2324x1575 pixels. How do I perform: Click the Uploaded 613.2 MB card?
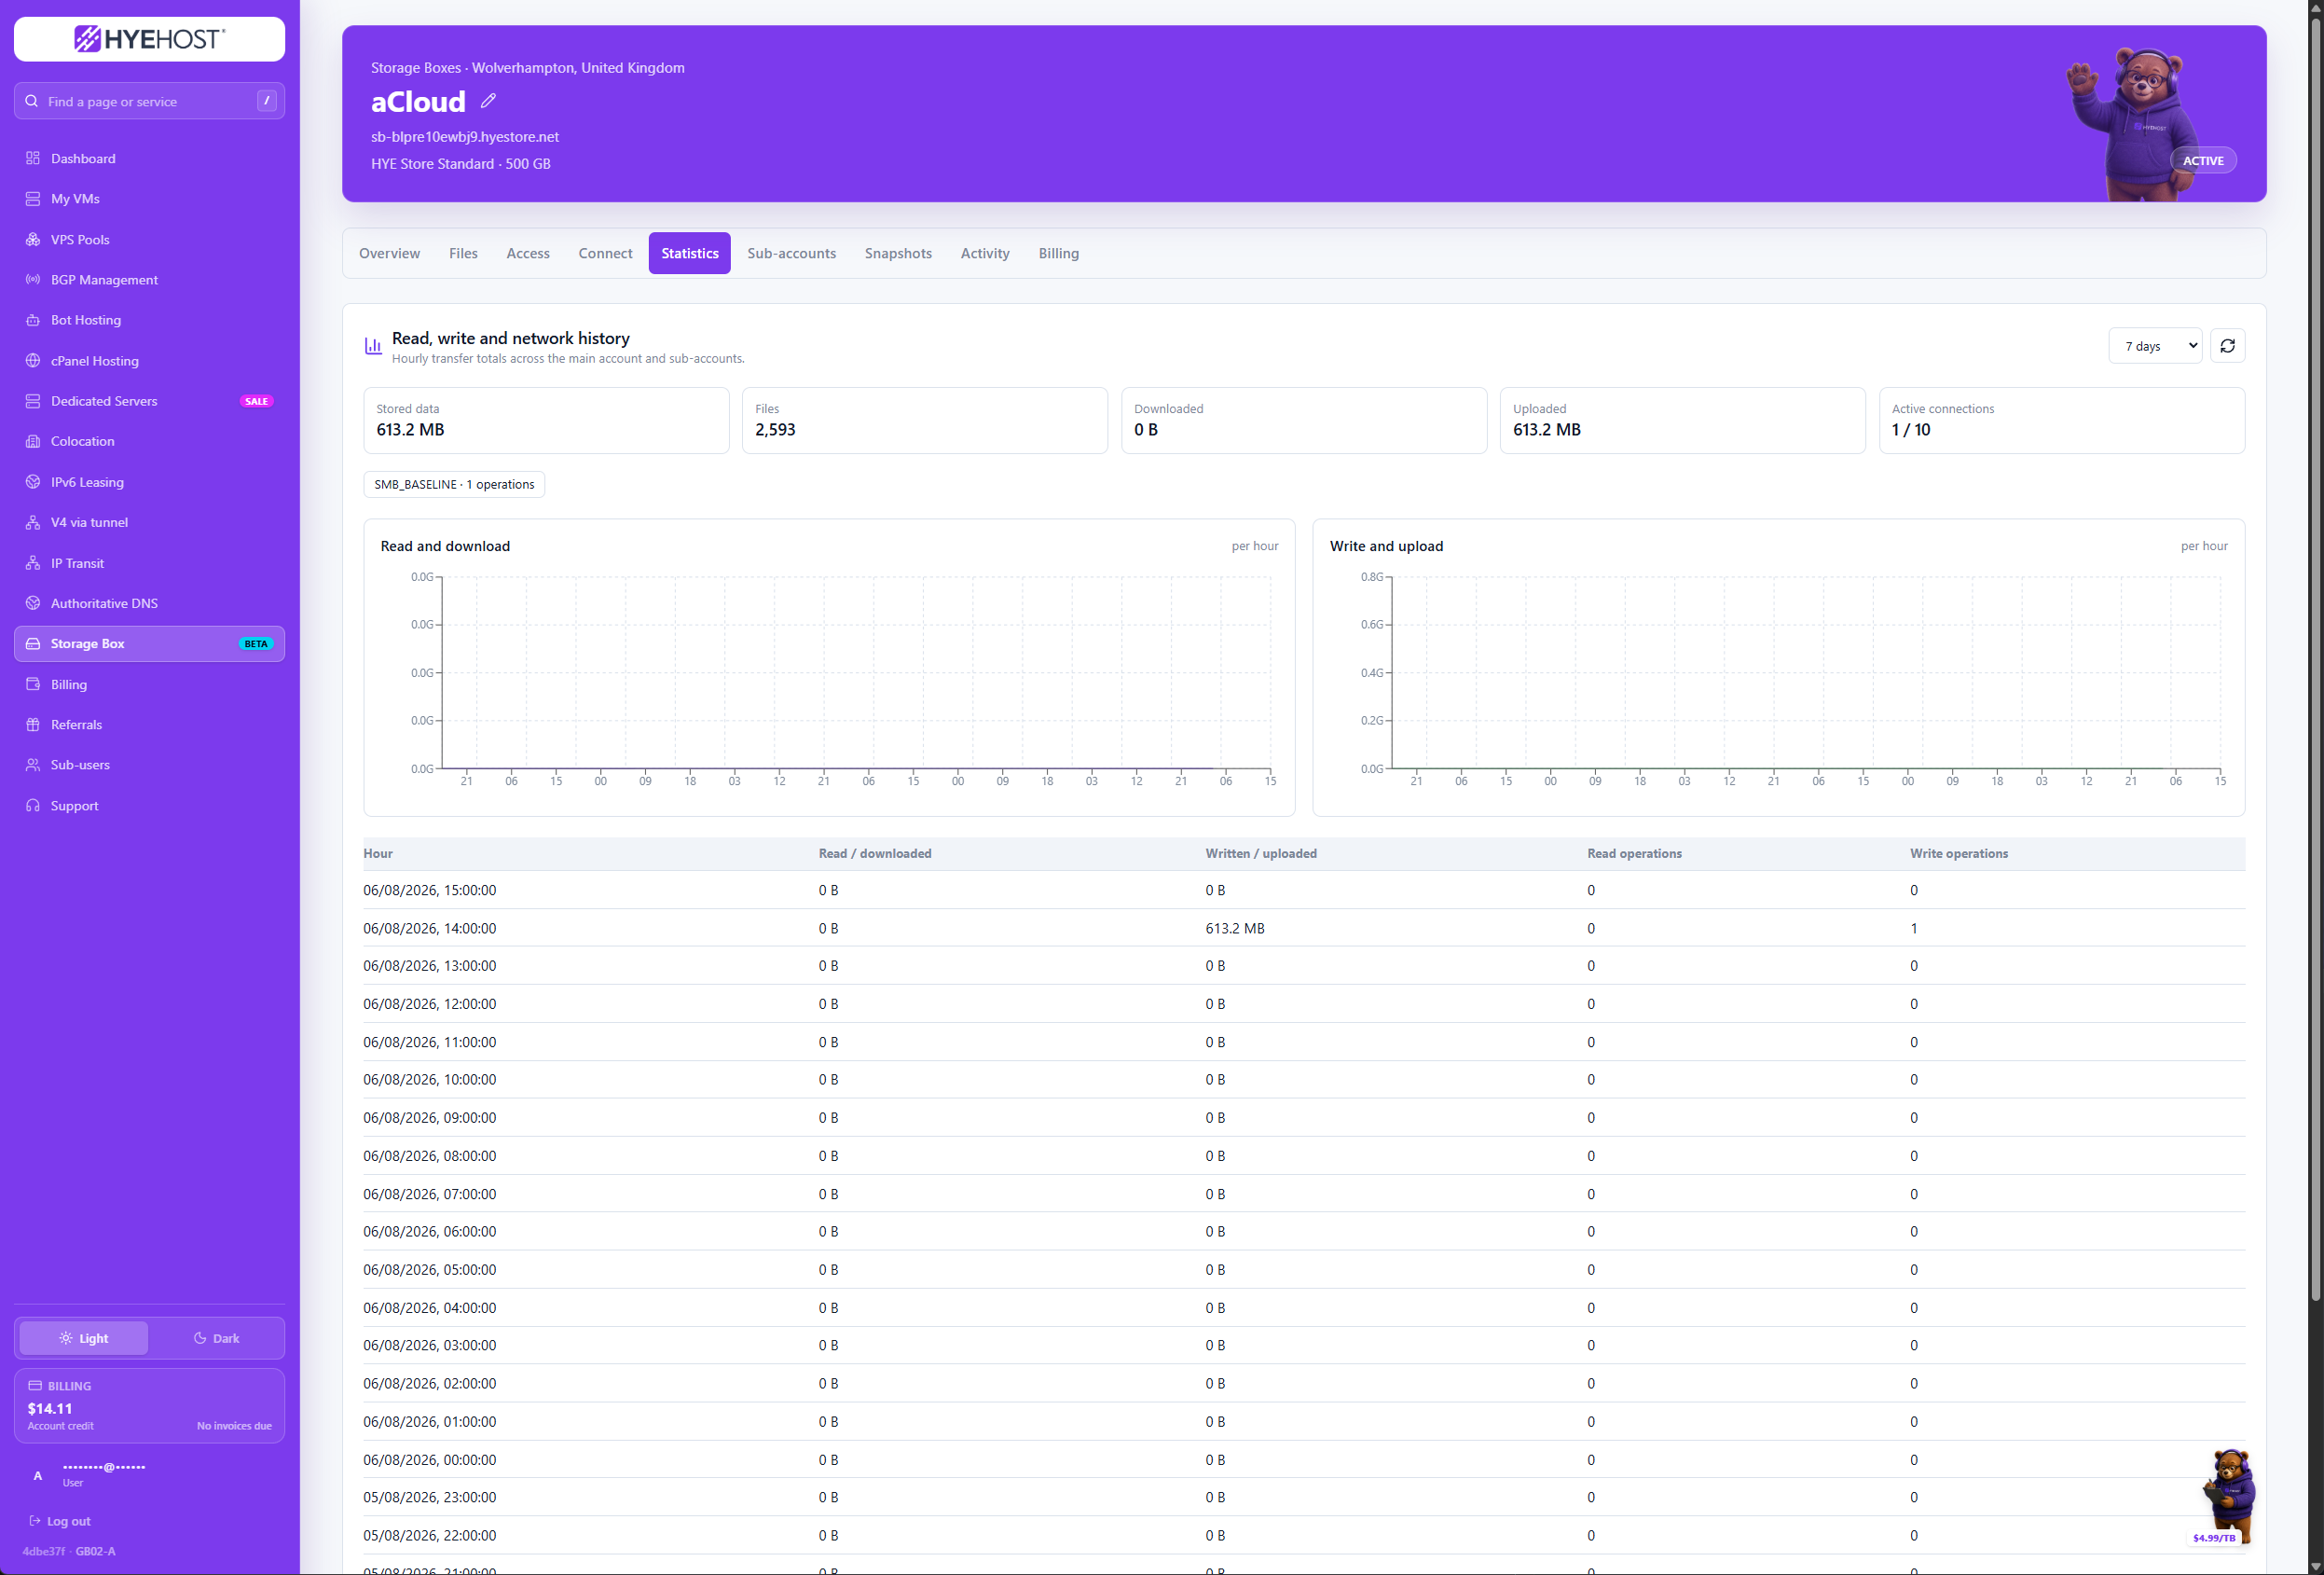(x=1682, y=420)
